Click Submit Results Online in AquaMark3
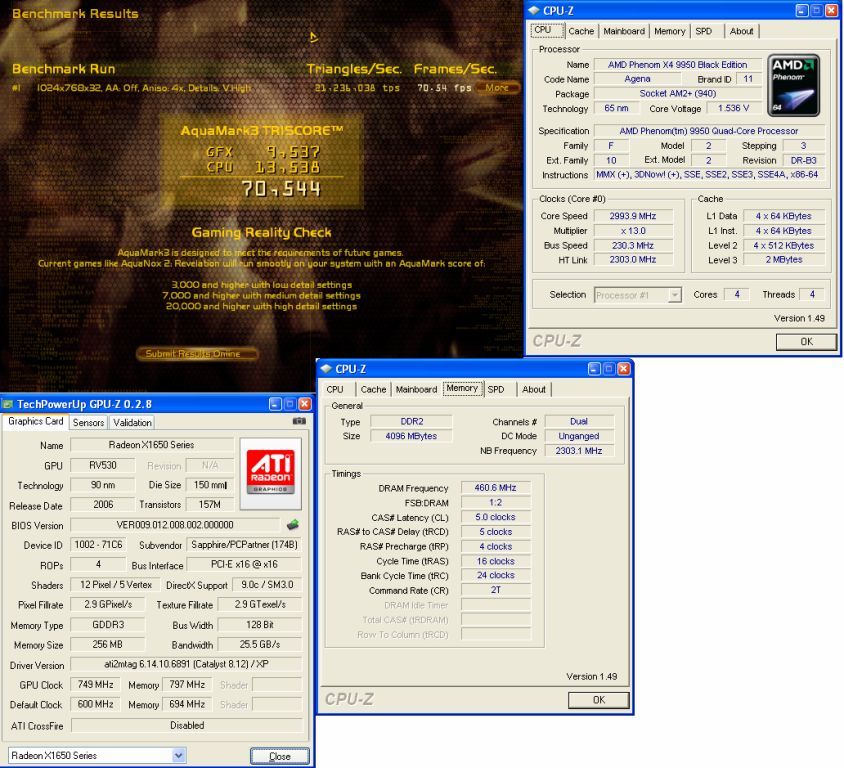 (x=197, y=354)
